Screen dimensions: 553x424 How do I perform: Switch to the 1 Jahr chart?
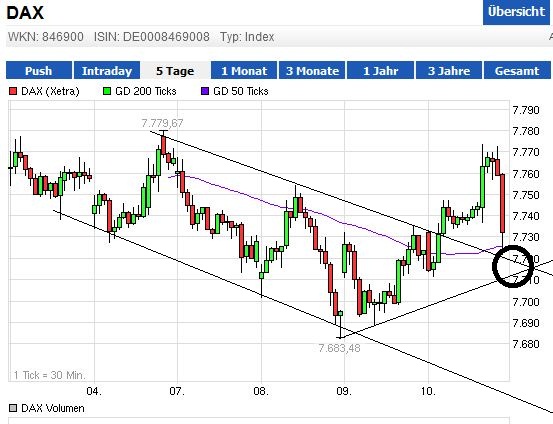381,71
